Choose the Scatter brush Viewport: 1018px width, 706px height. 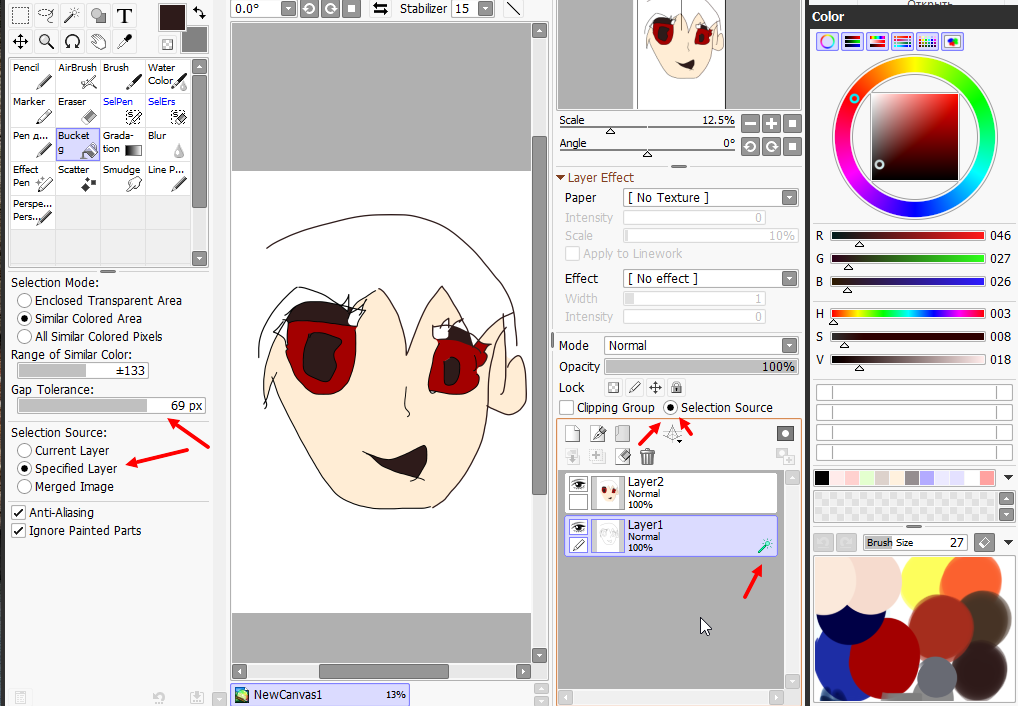pos(78,178)
